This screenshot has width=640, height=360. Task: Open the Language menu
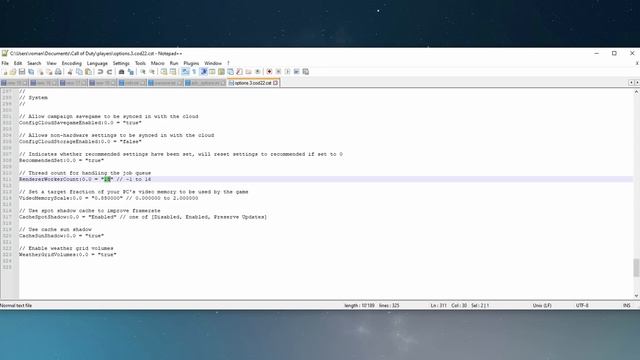97,63
